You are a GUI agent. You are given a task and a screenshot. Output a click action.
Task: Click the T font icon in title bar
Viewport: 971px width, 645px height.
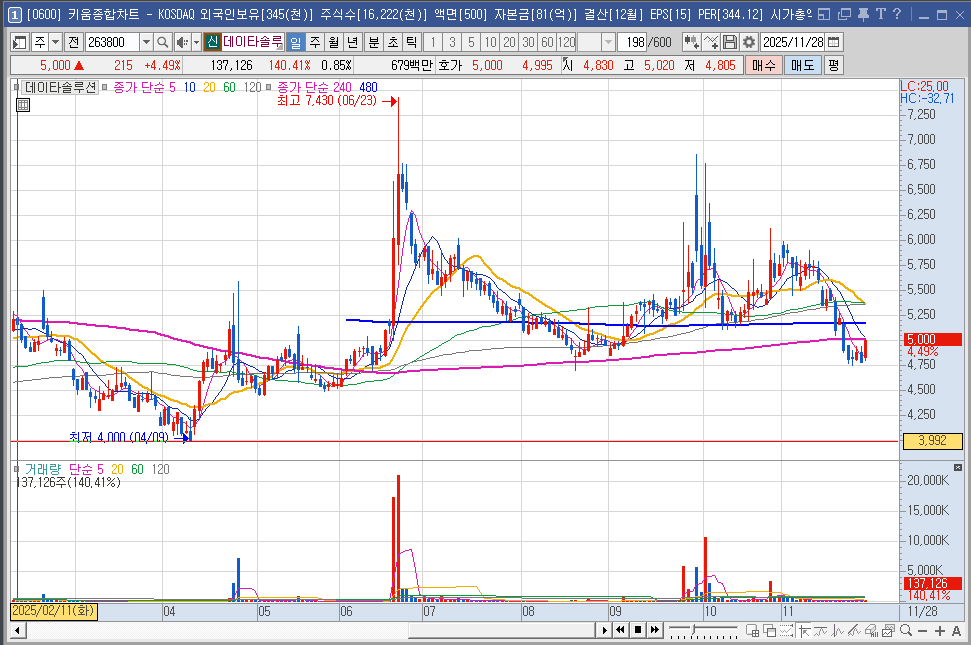click(881, 14)
